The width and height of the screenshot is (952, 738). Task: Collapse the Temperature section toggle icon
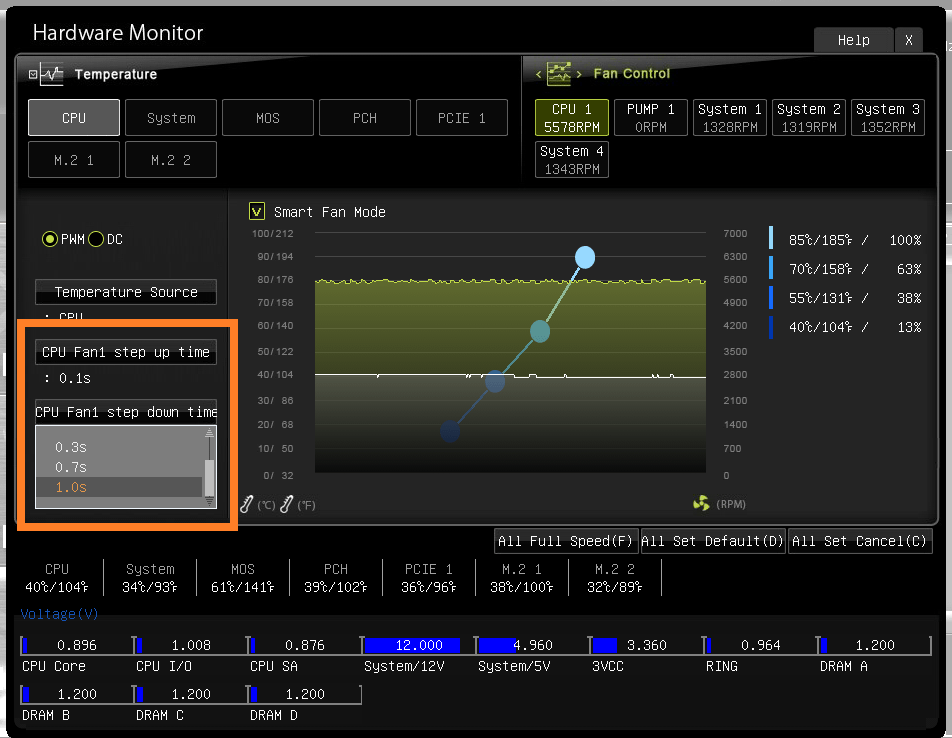pos(33,74)
